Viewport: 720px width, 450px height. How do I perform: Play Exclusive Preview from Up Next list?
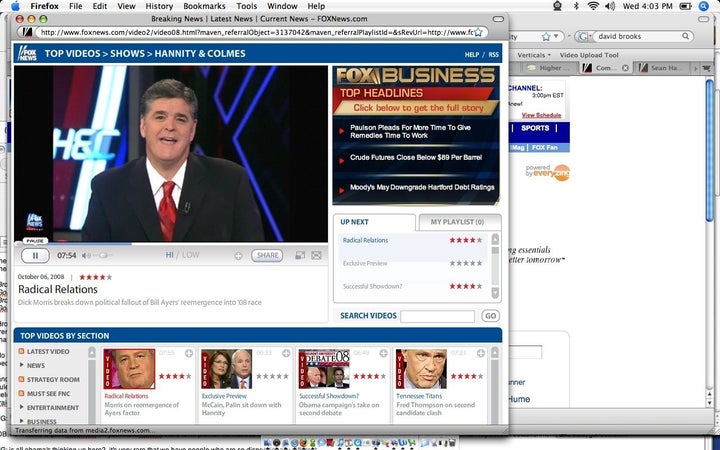point(365,263)
